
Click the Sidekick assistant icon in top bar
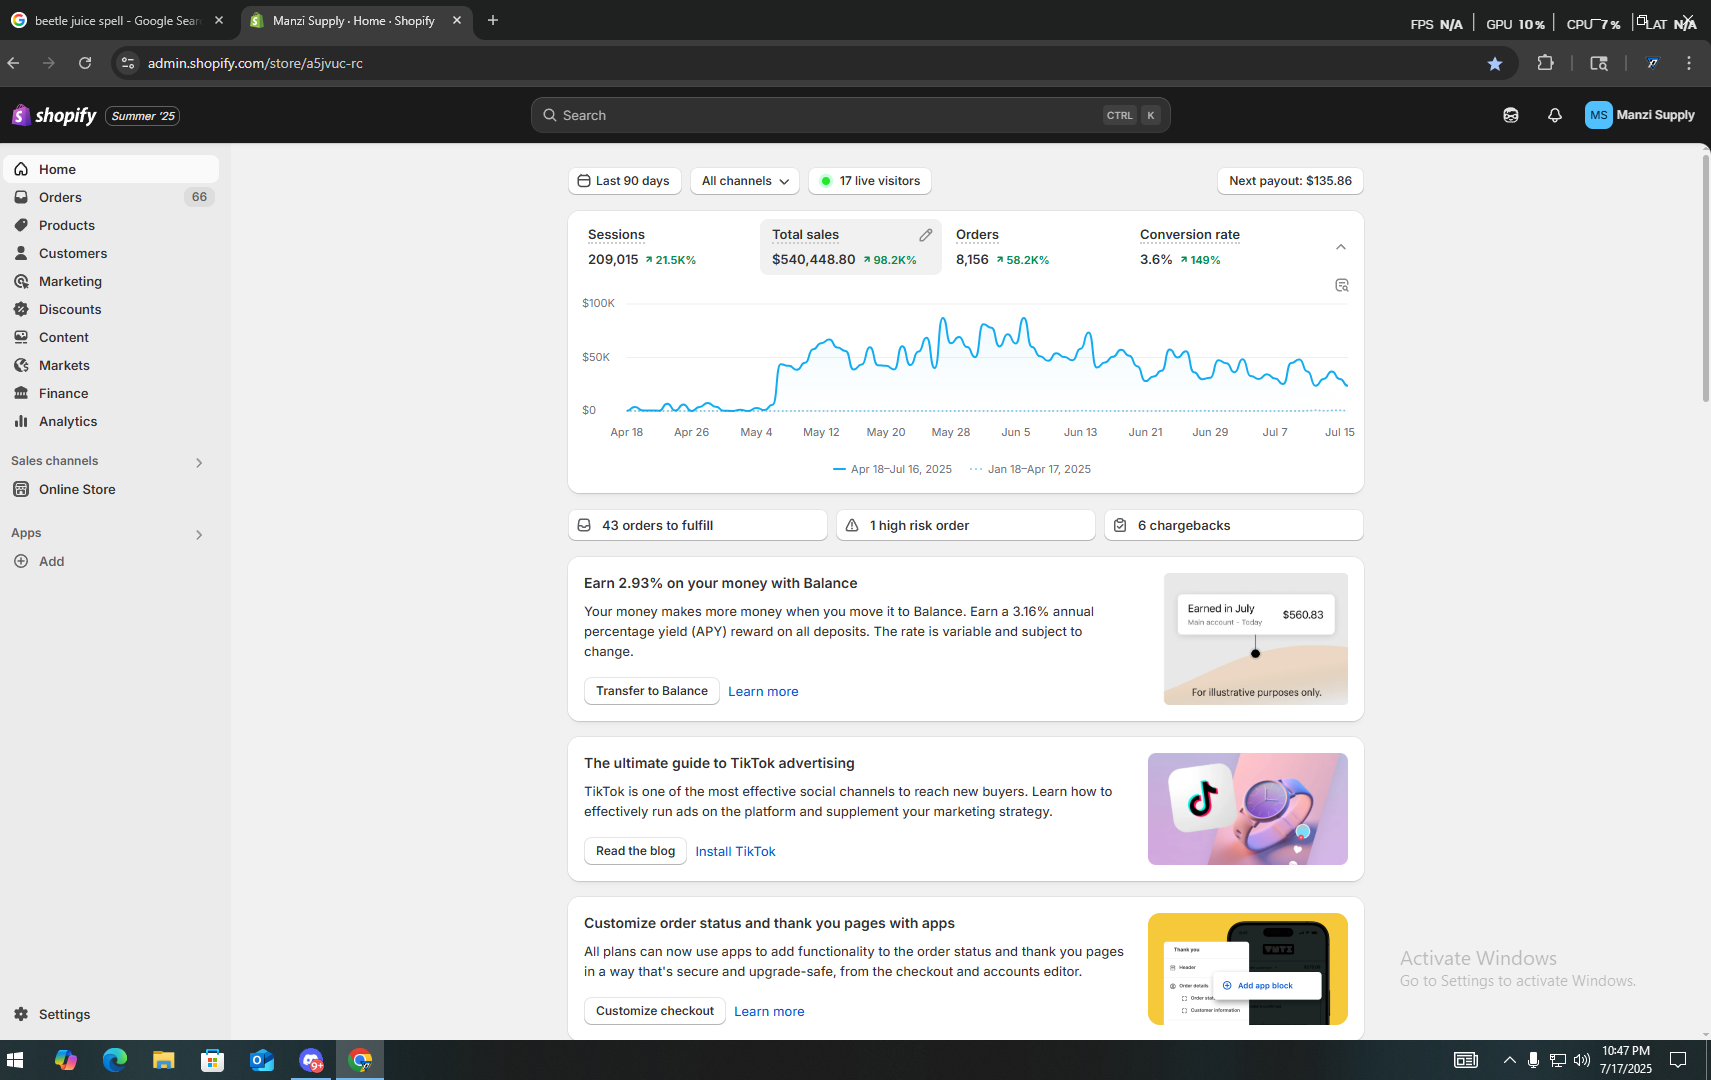(x=1510, y=116)
